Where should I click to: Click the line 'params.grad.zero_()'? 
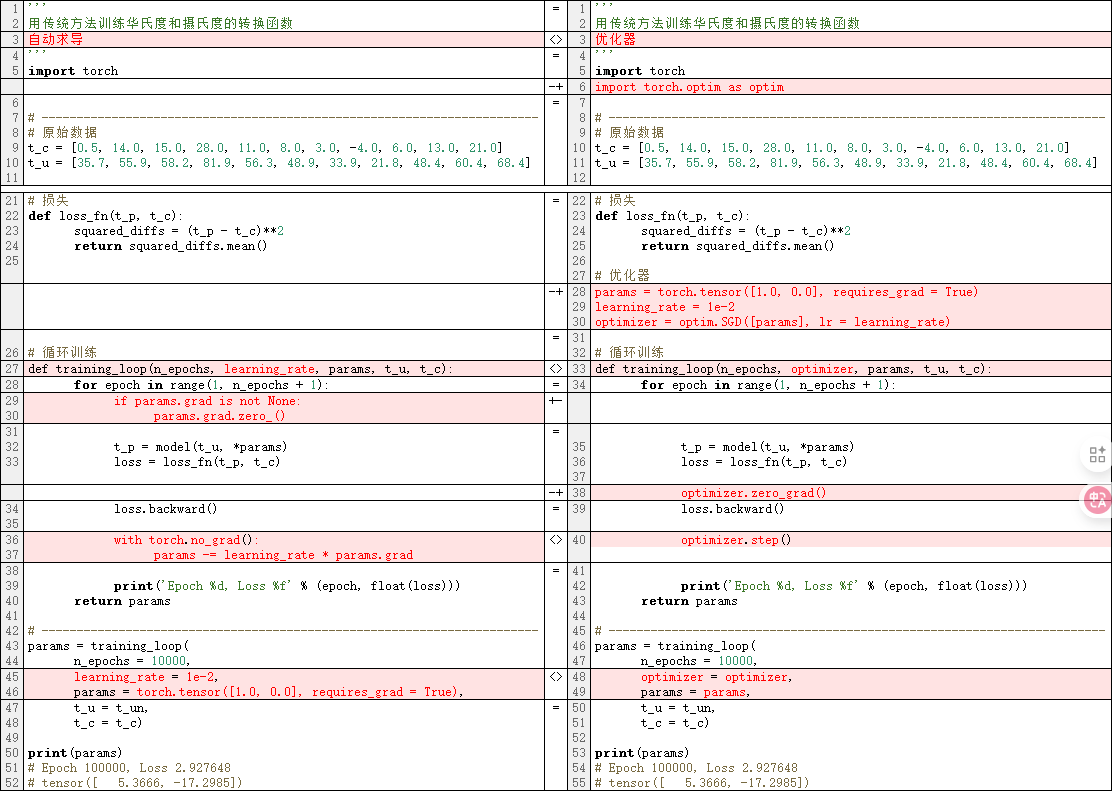click(219, 416)
